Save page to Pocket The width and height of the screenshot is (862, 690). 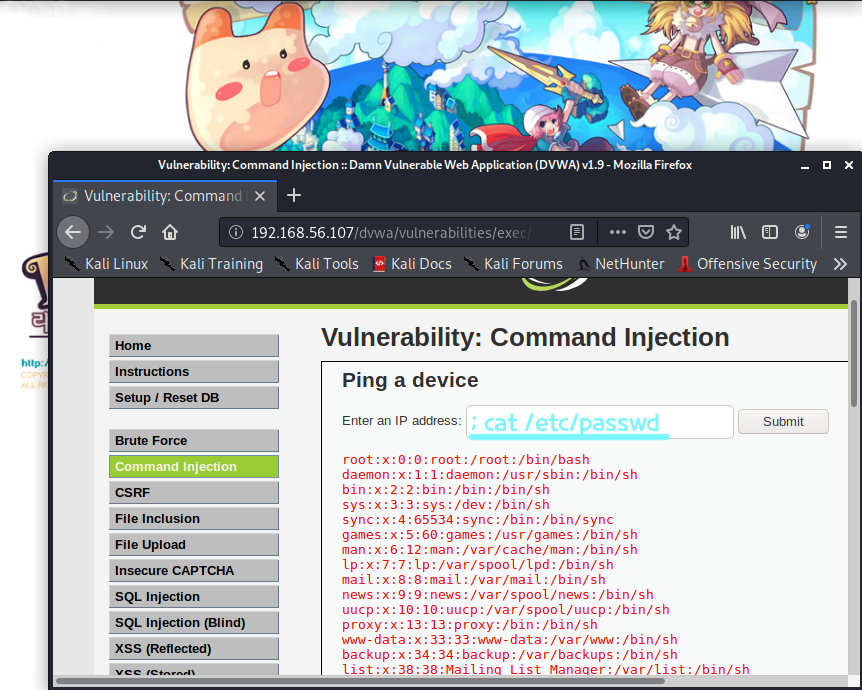645,232
